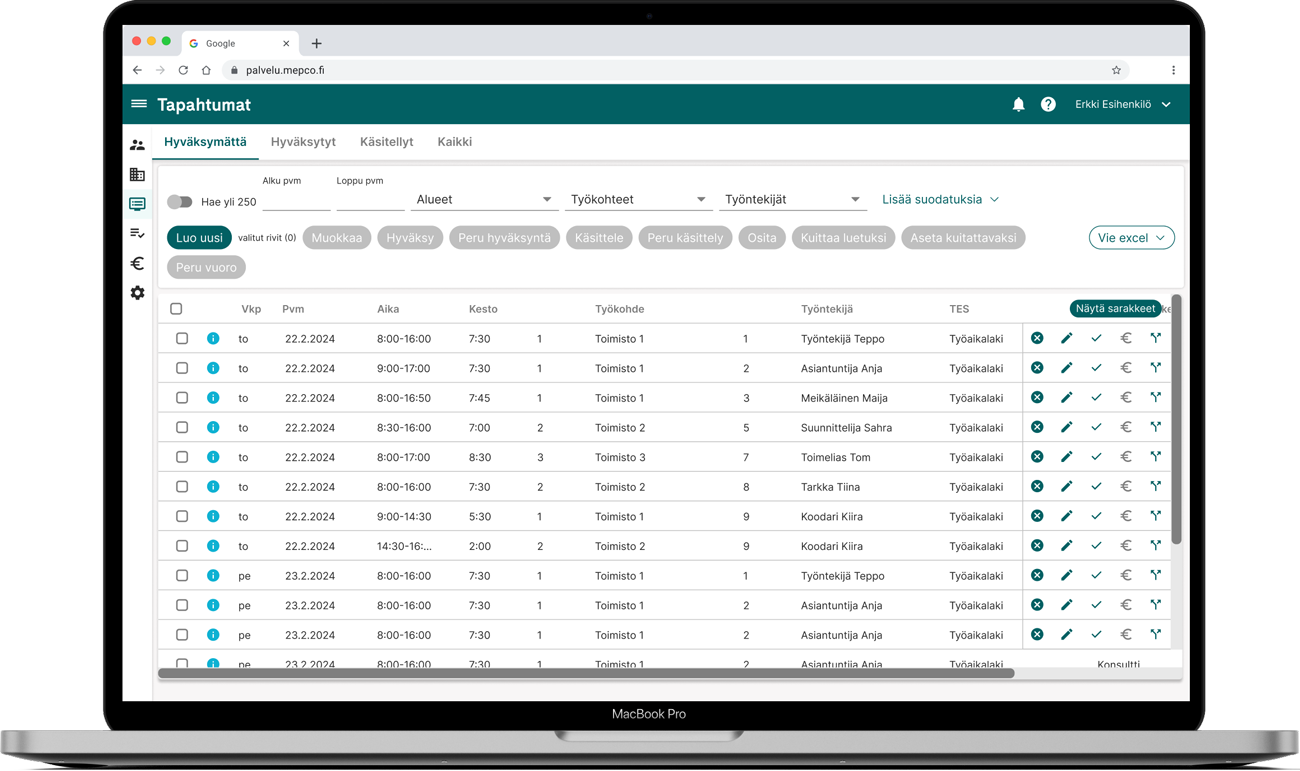Check the Meikäläinen Maija row
1300x771 pixels.
click(x=182, y=398)
